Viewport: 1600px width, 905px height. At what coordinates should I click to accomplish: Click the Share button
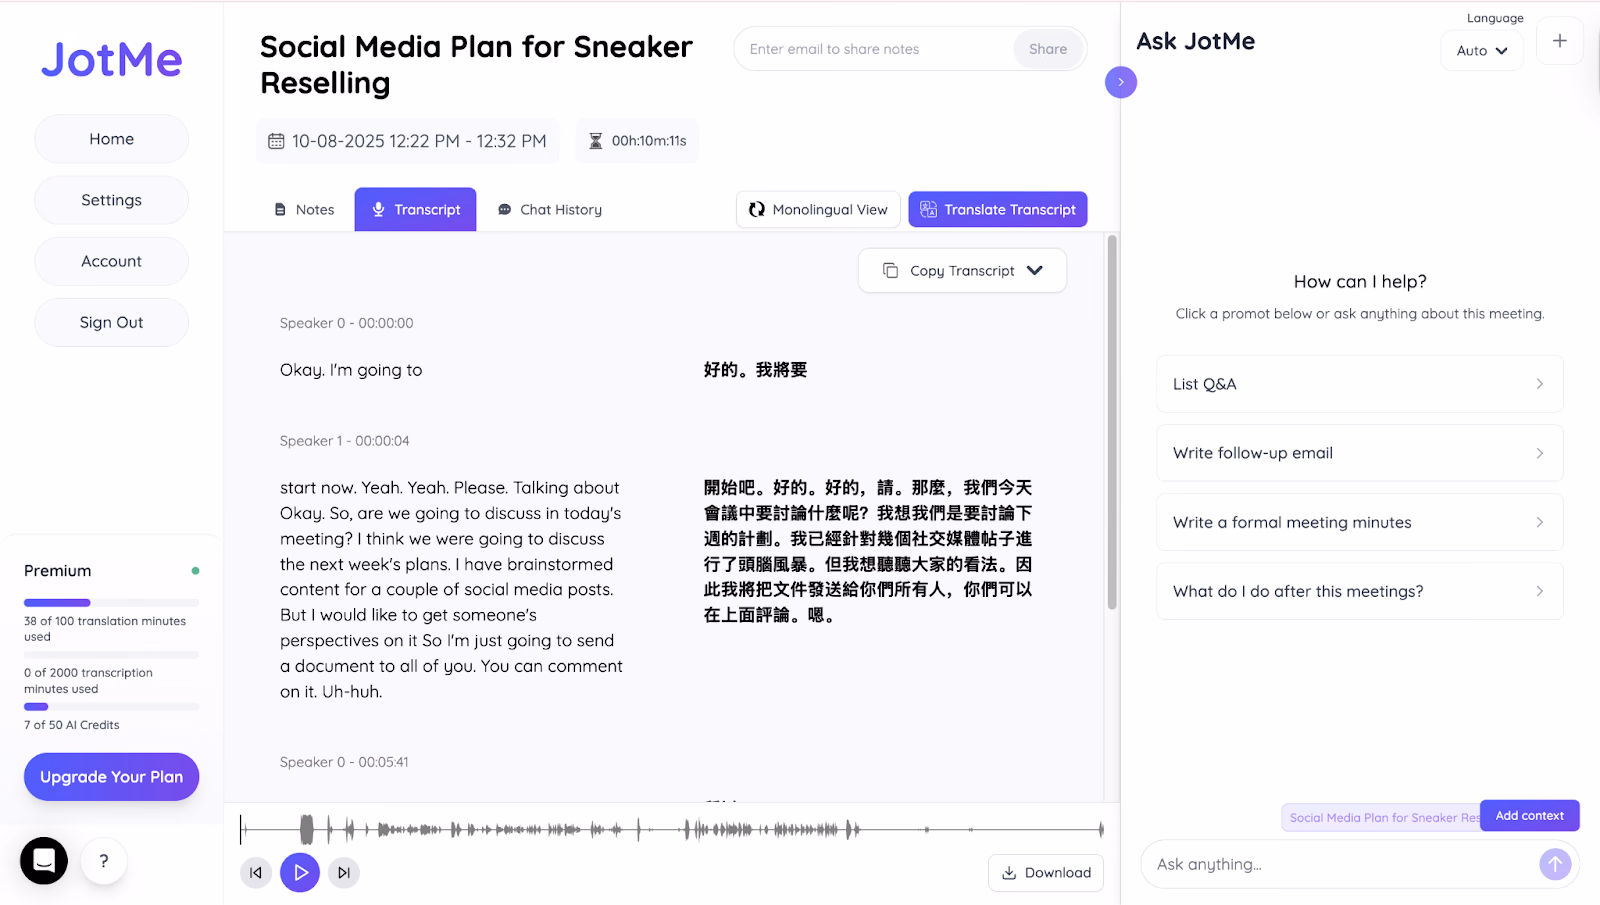1048,49
